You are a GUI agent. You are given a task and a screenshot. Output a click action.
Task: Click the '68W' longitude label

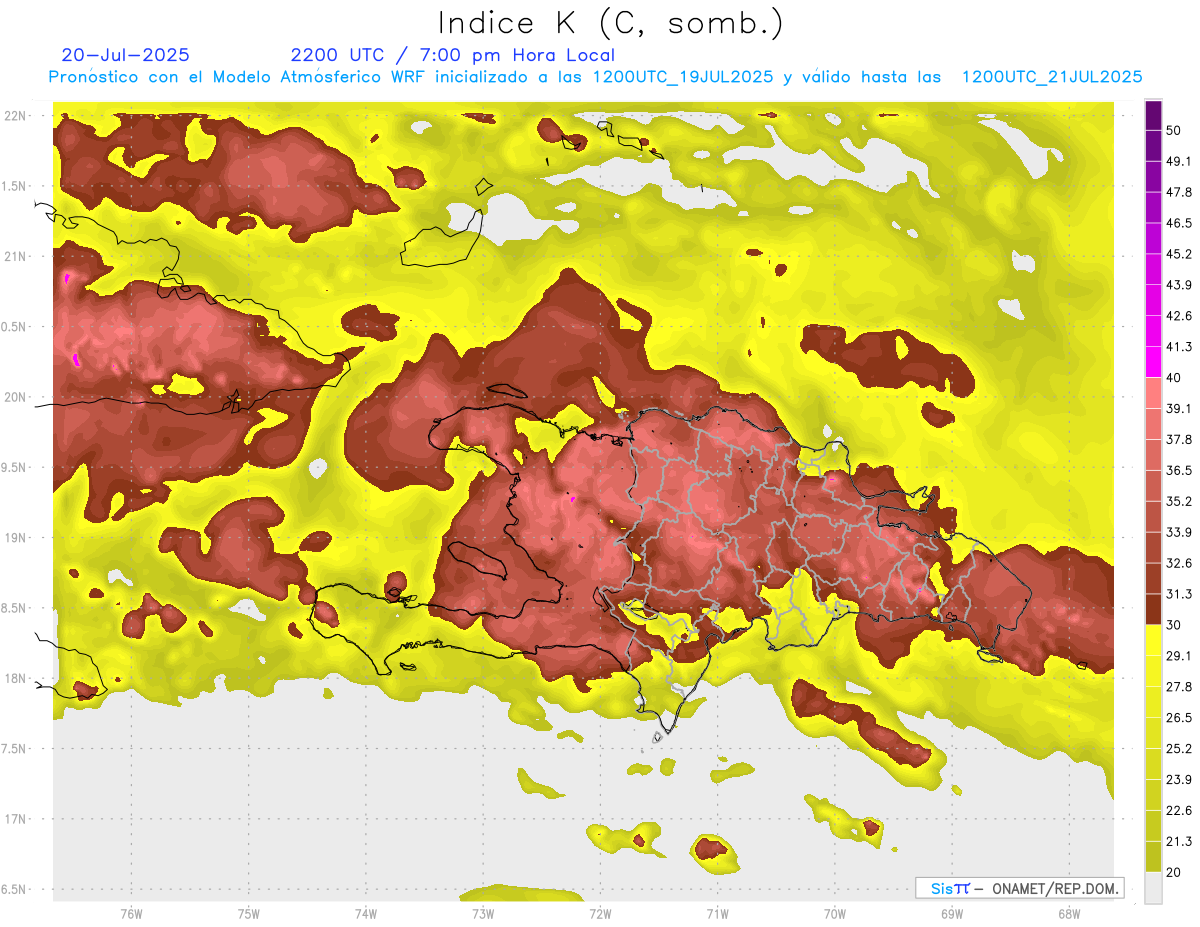click(x=1069, y=913)
